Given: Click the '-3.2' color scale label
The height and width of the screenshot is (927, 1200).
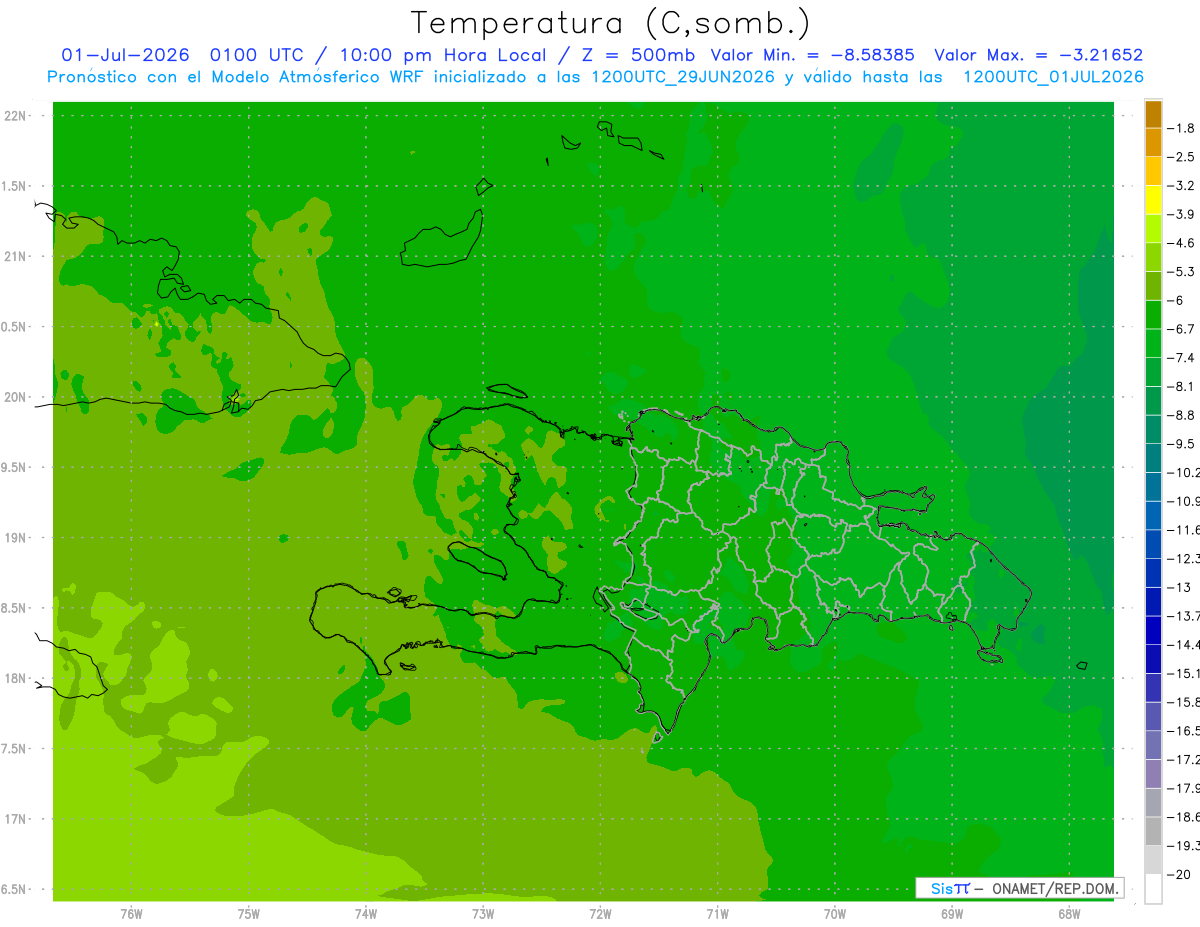Looking at the screenshot, I should coord(1182,186).
